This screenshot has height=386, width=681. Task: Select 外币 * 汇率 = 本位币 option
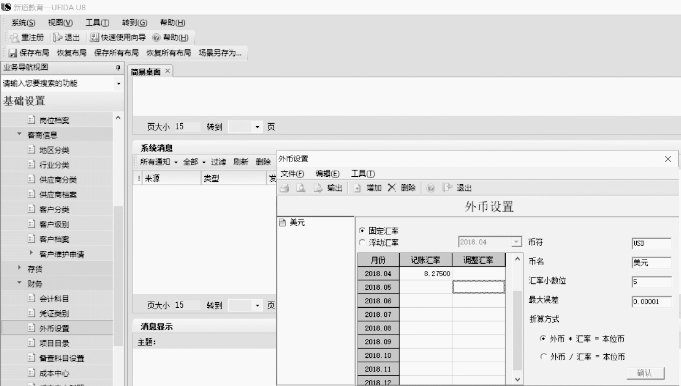(543, 338)
